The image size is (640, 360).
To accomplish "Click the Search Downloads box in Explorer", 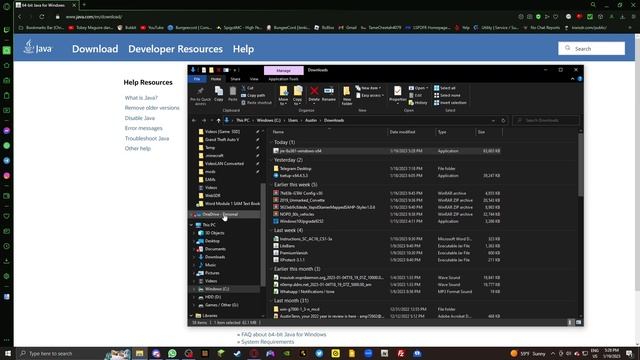I will tap(546, 120).
